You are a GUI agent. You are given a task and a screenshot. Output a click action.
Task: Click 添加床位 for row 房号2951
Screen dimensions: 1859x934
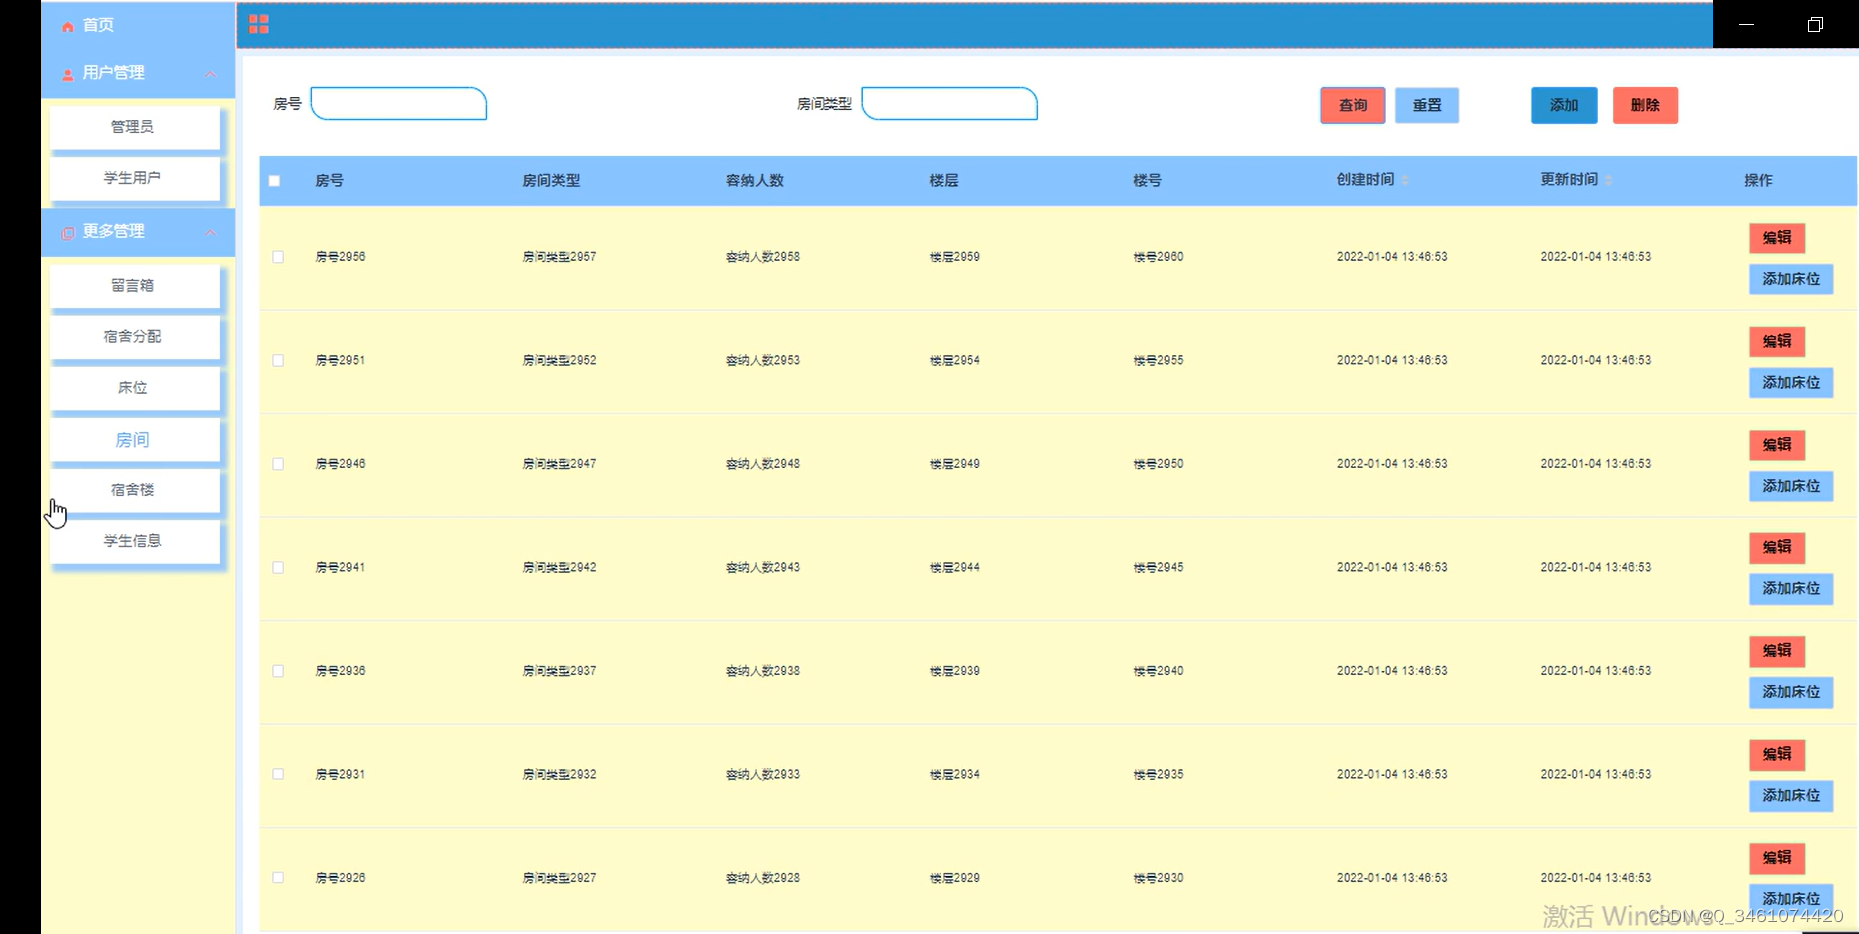[1791, 383]
